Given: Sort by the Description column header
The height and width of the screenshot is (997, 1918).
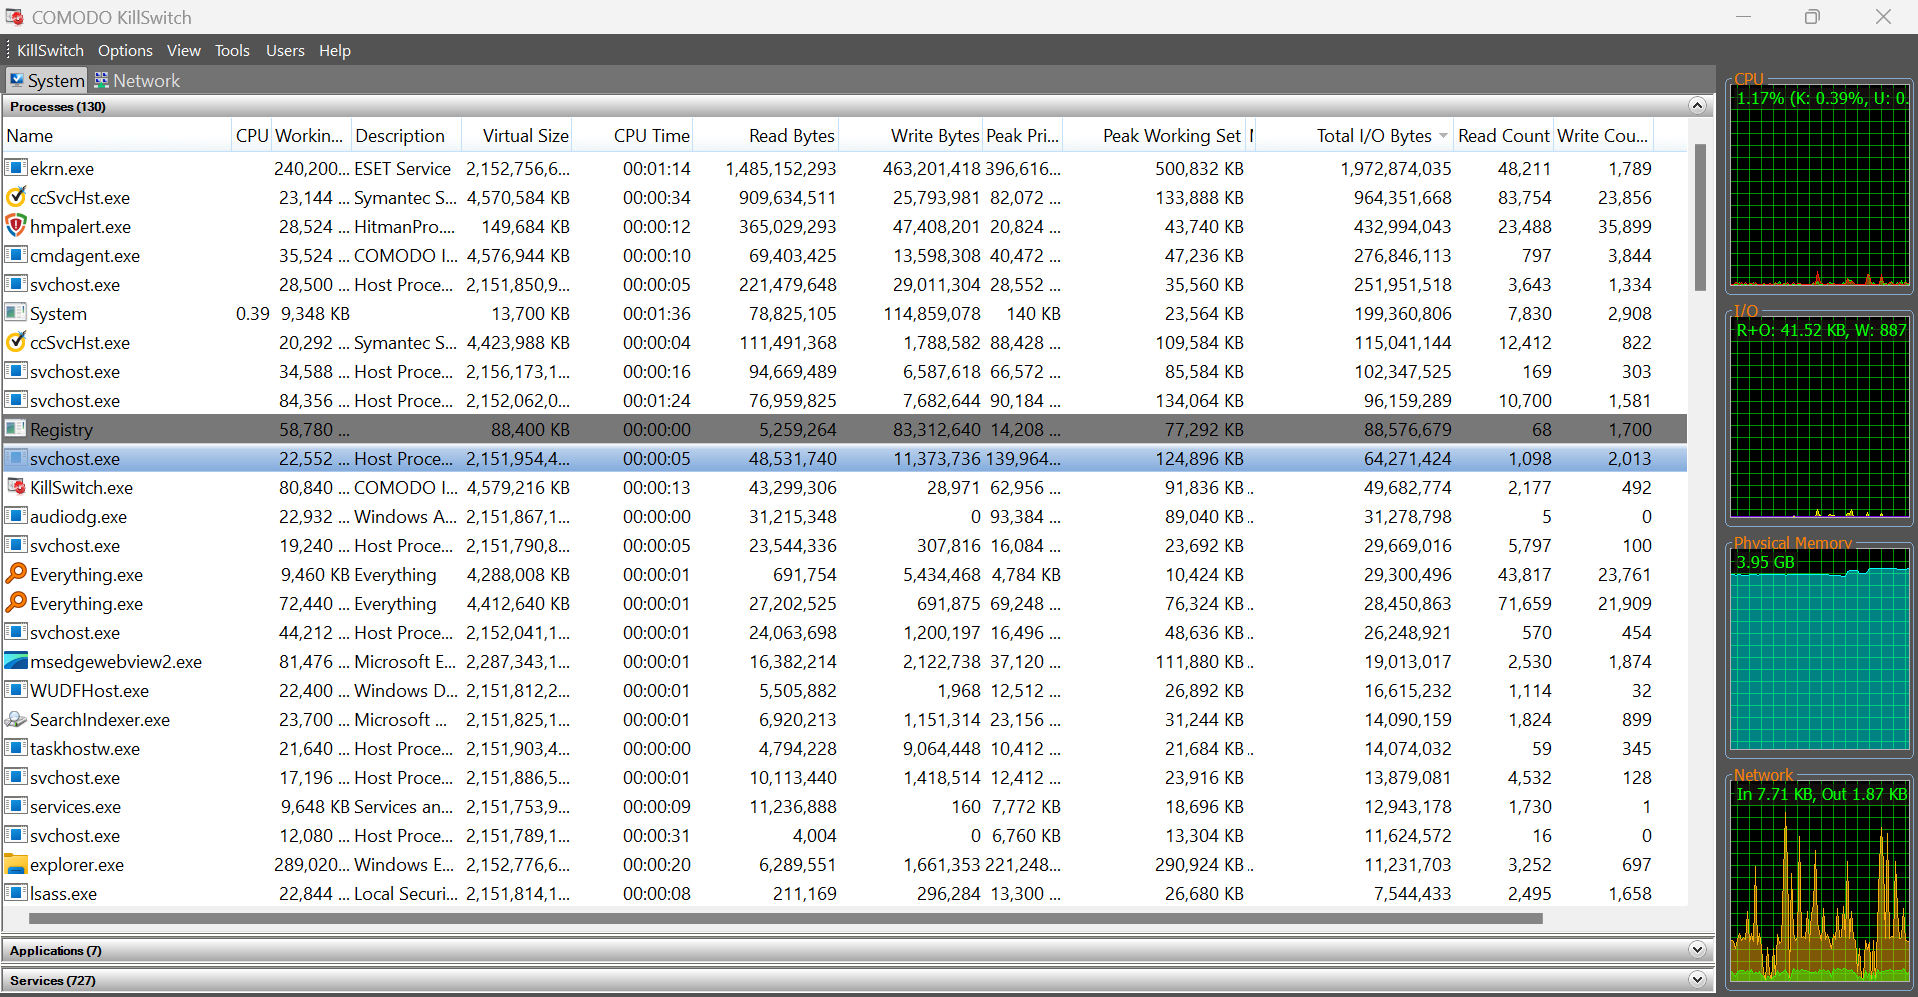Looking at the screenshot, I should point(406,136).
